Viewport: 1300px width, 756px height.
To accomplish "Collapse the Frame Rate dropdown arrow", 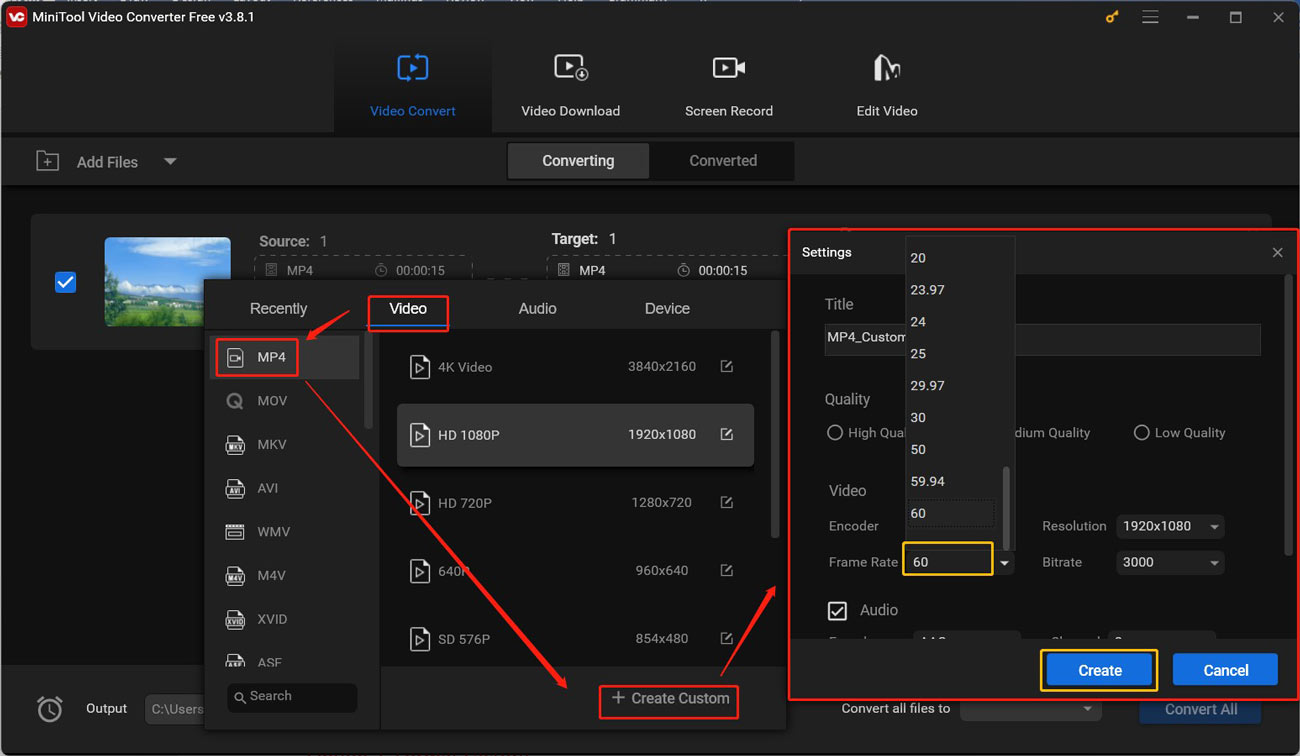I will (x=1004, y=563).
